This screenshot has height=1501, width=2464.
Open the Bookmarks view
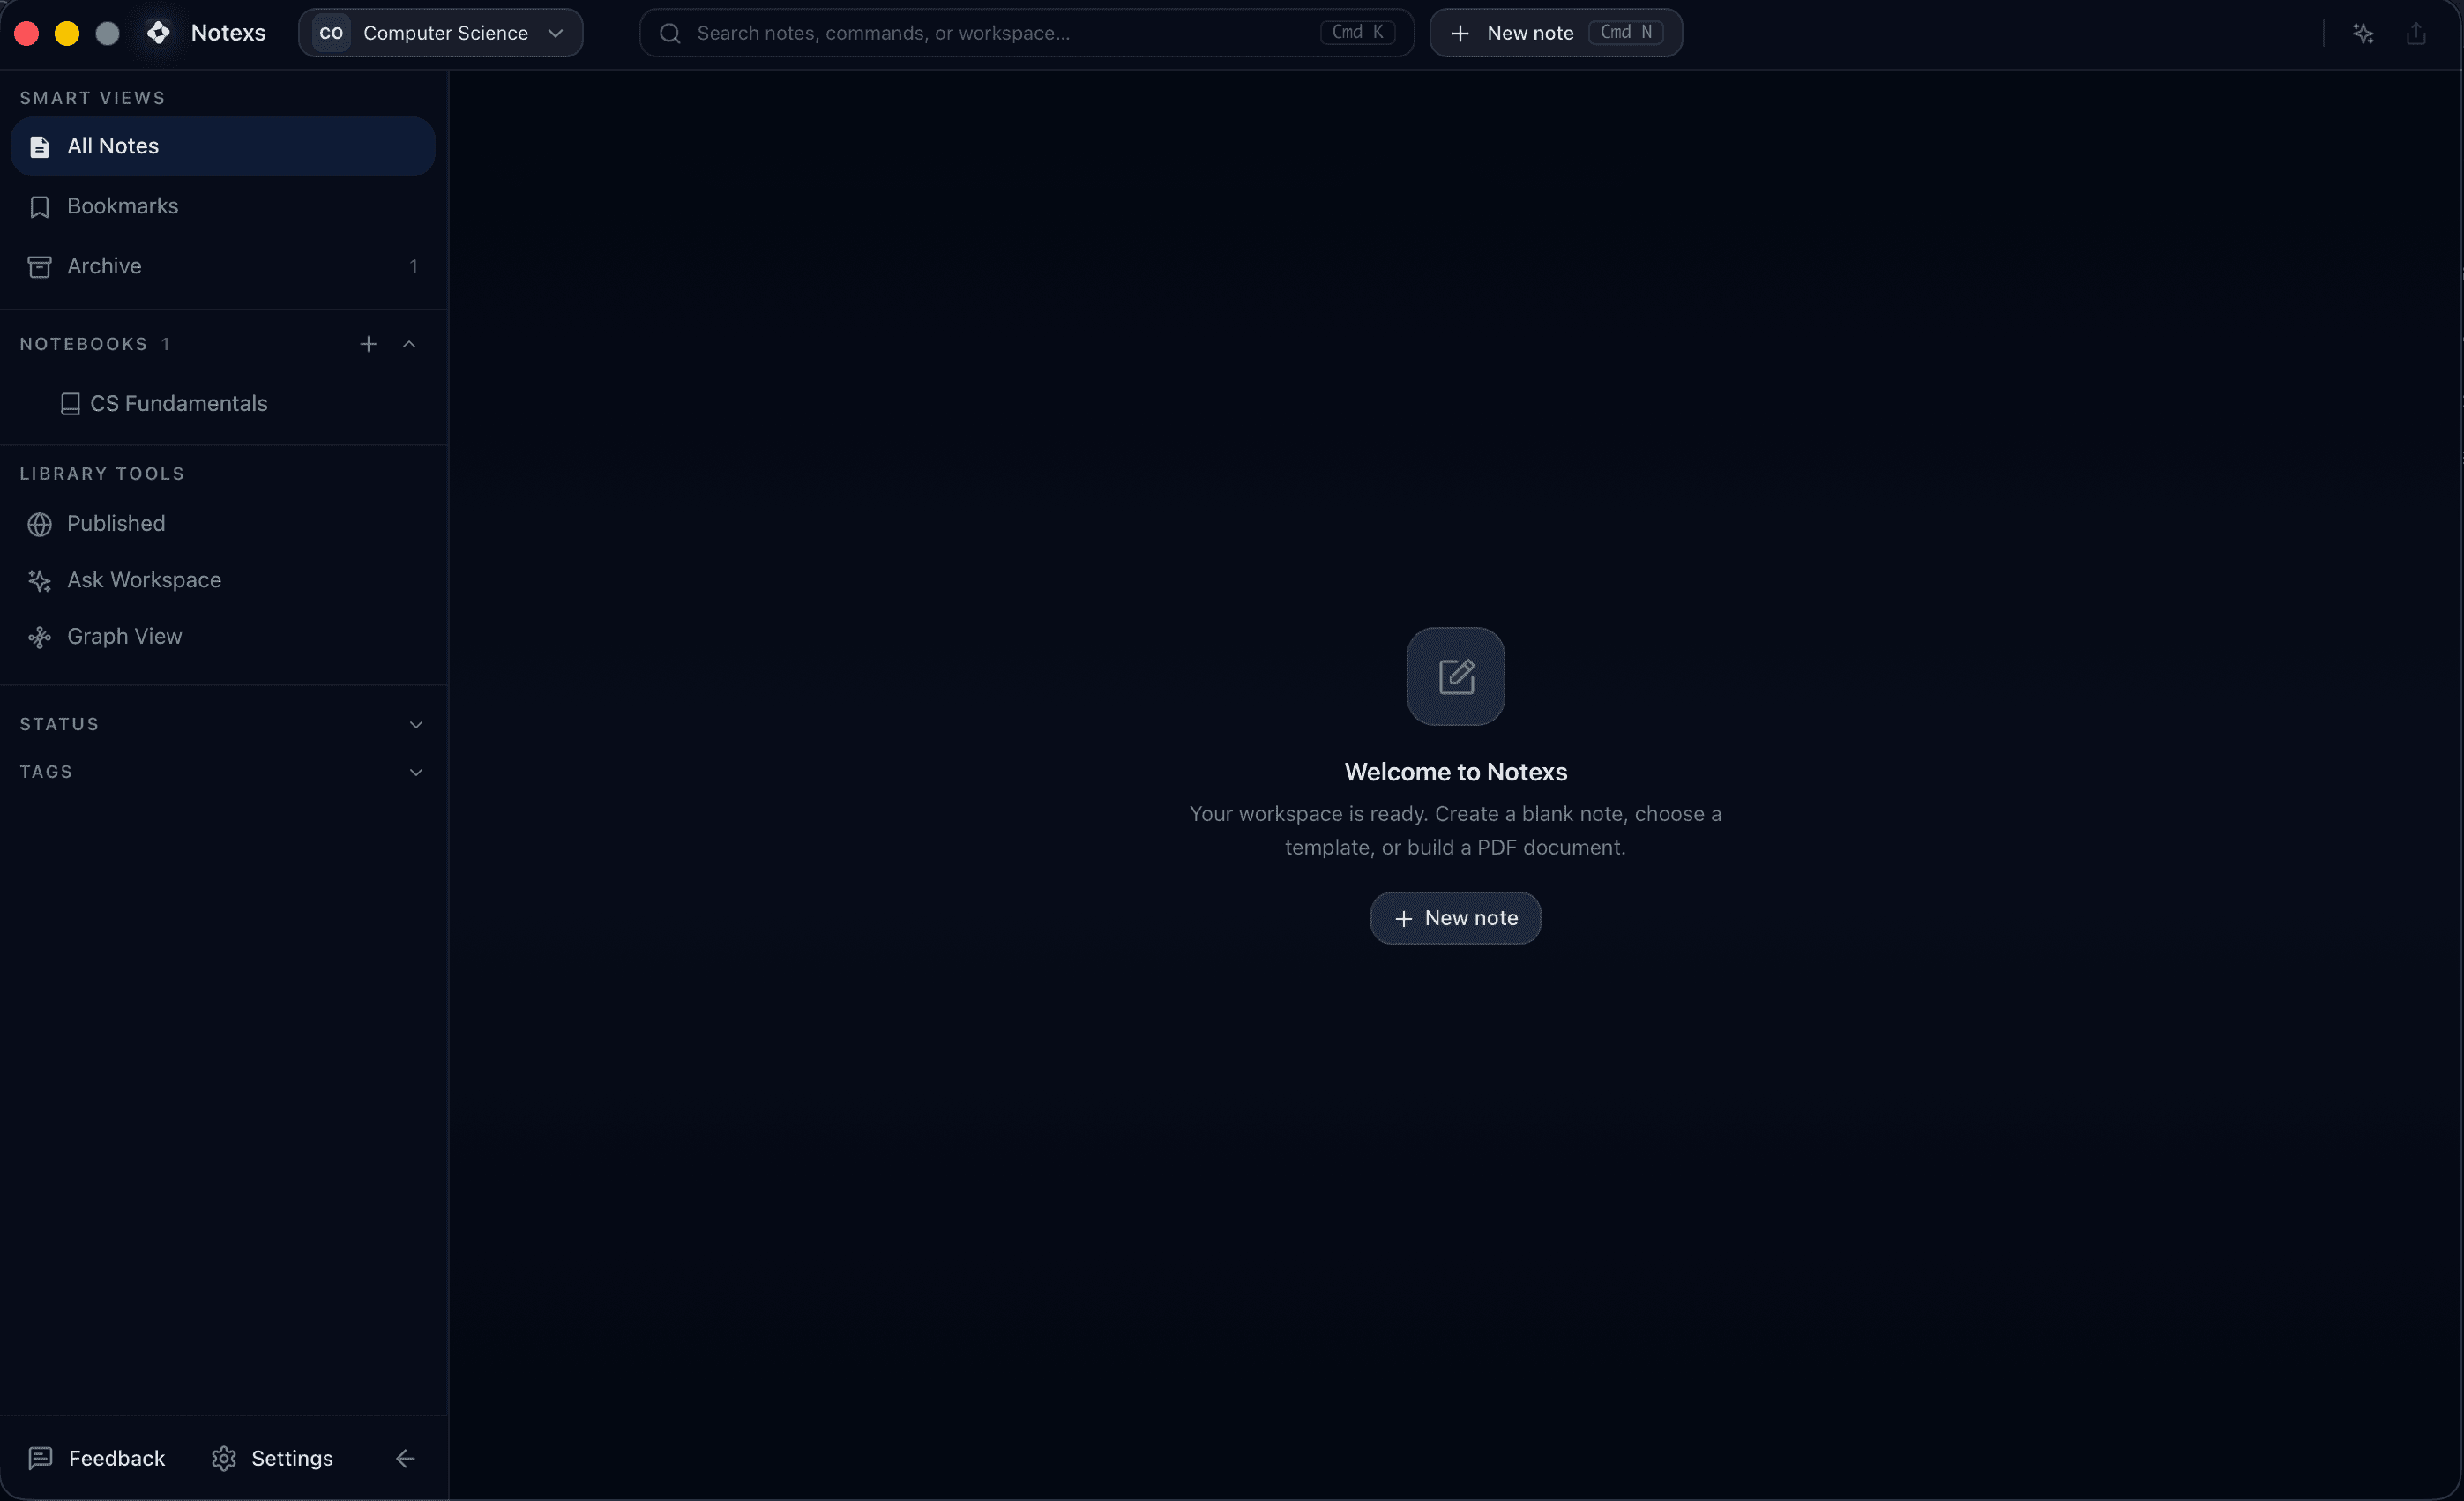point(223,206)
